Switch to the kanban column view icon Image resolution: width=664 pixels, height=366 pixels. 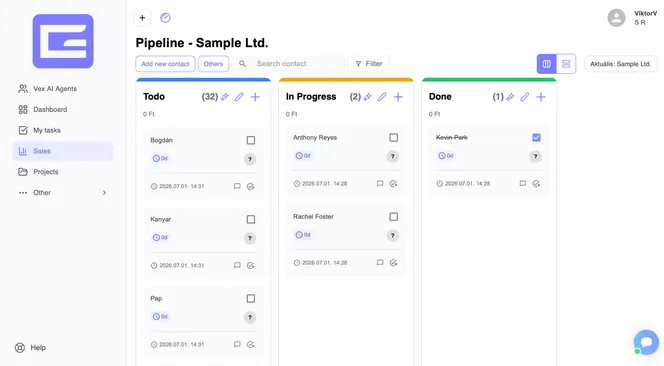click(x=547, y=64)
